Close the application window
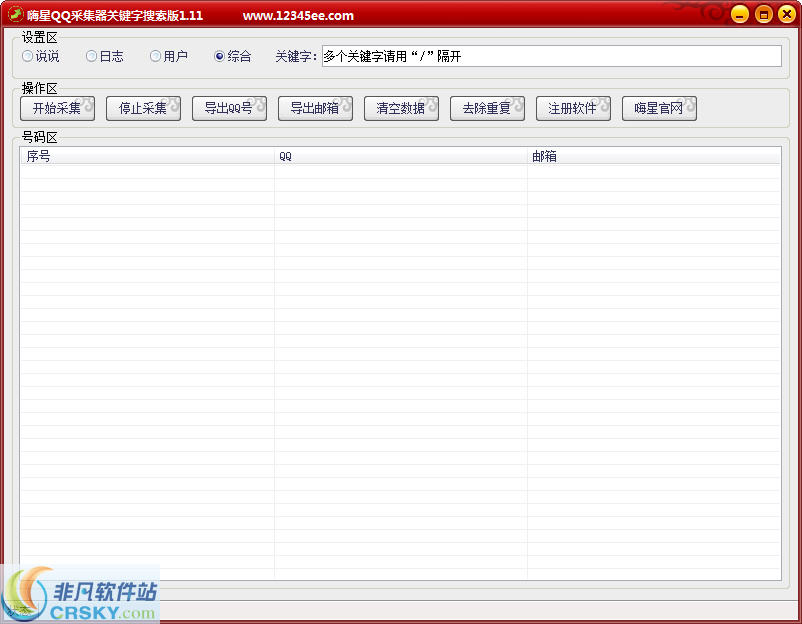The width and height of the screenshot is (802, 624). tap(787, 14)
